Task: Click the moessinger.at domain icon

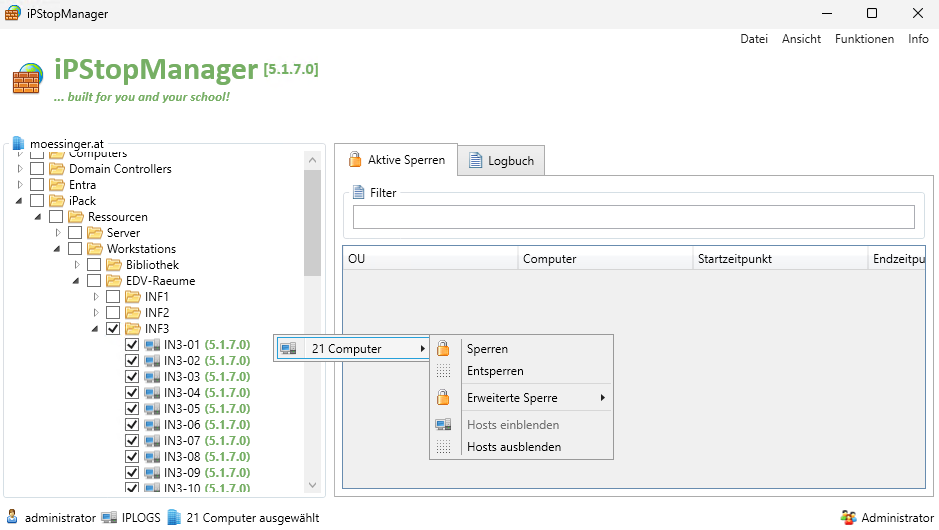Action: [18, 143]
